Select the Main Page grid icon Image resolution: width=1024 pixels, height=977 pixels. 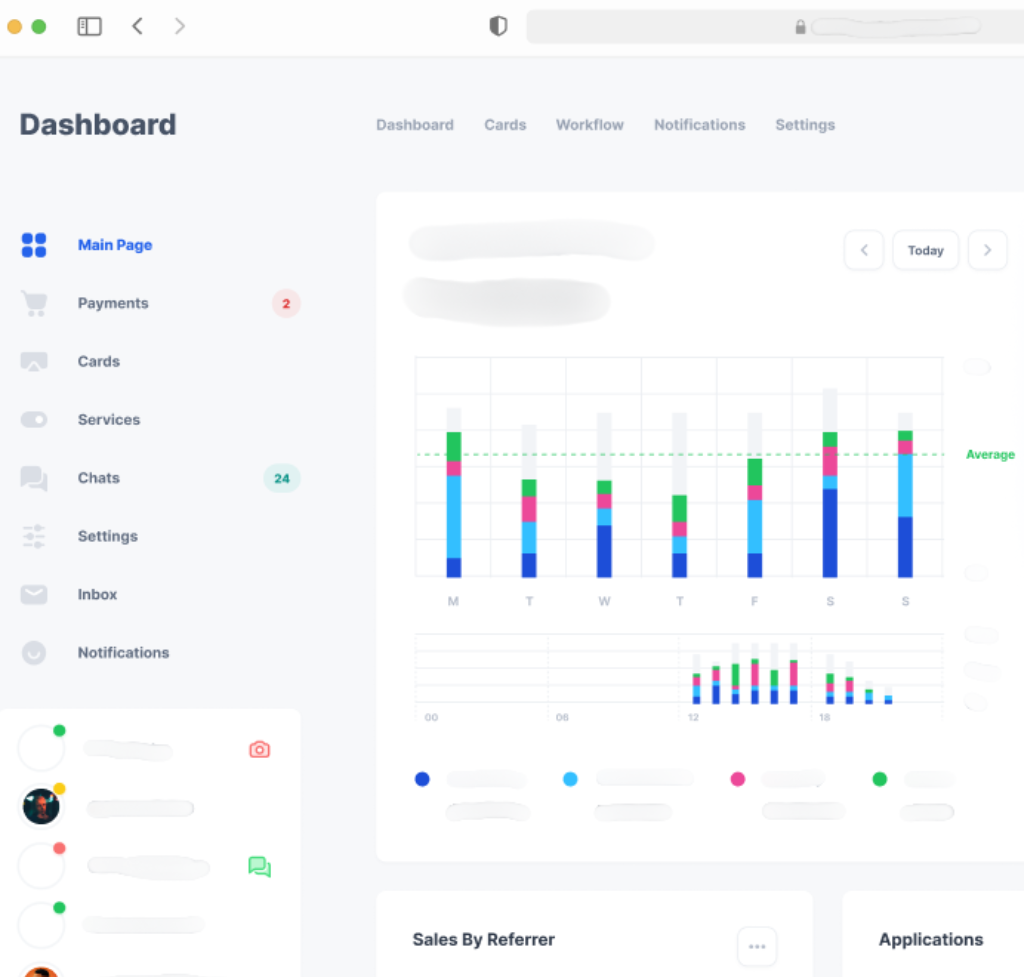coord(32,245)
